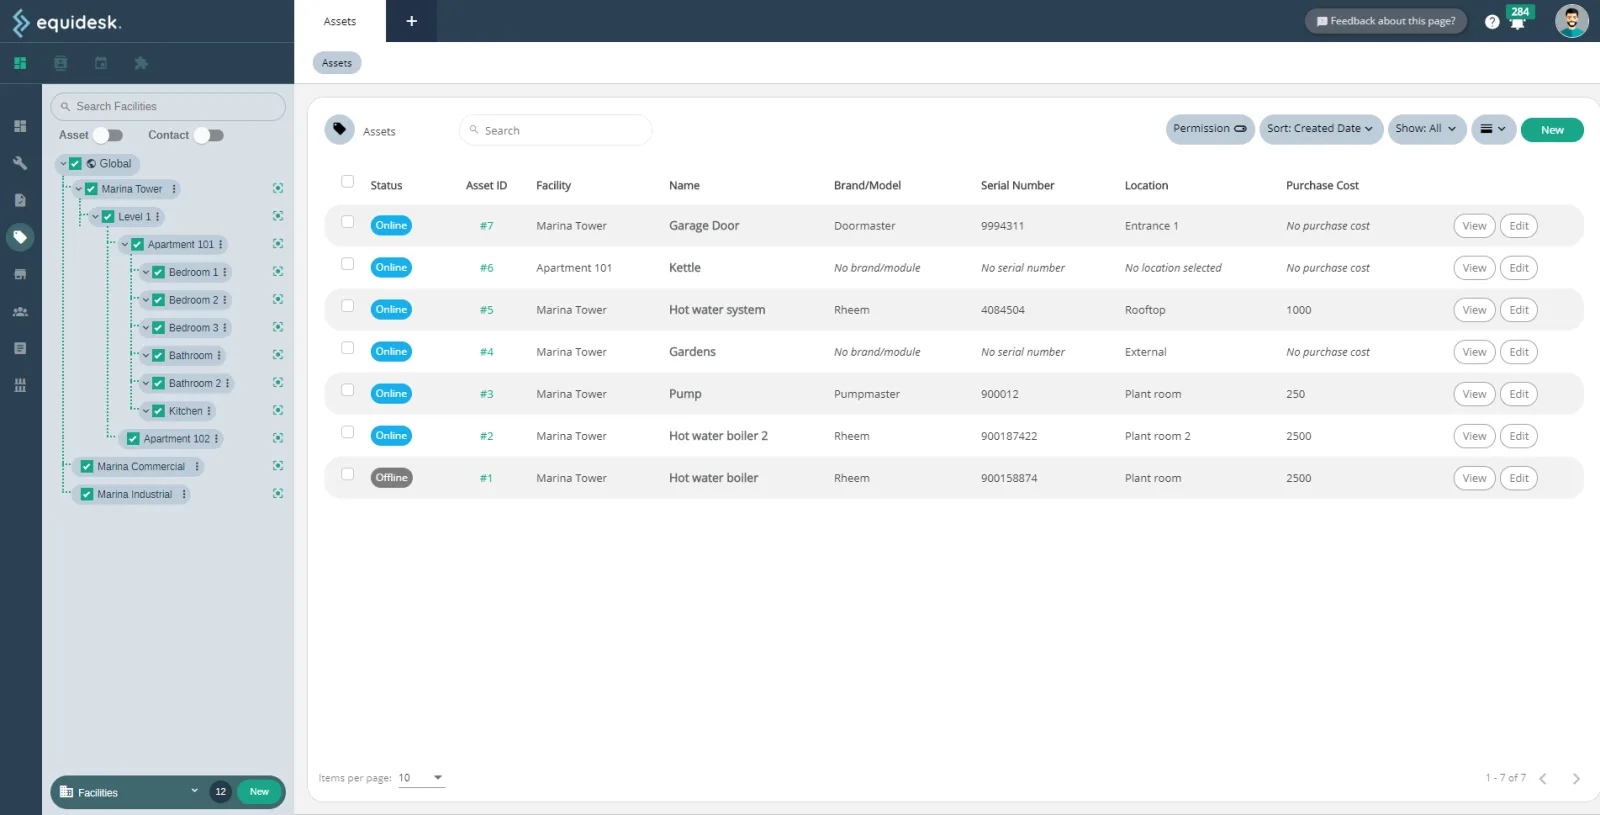1600x815 pixels.
Task: Open the list view layout dropdown
Action: click(1493, 129)
